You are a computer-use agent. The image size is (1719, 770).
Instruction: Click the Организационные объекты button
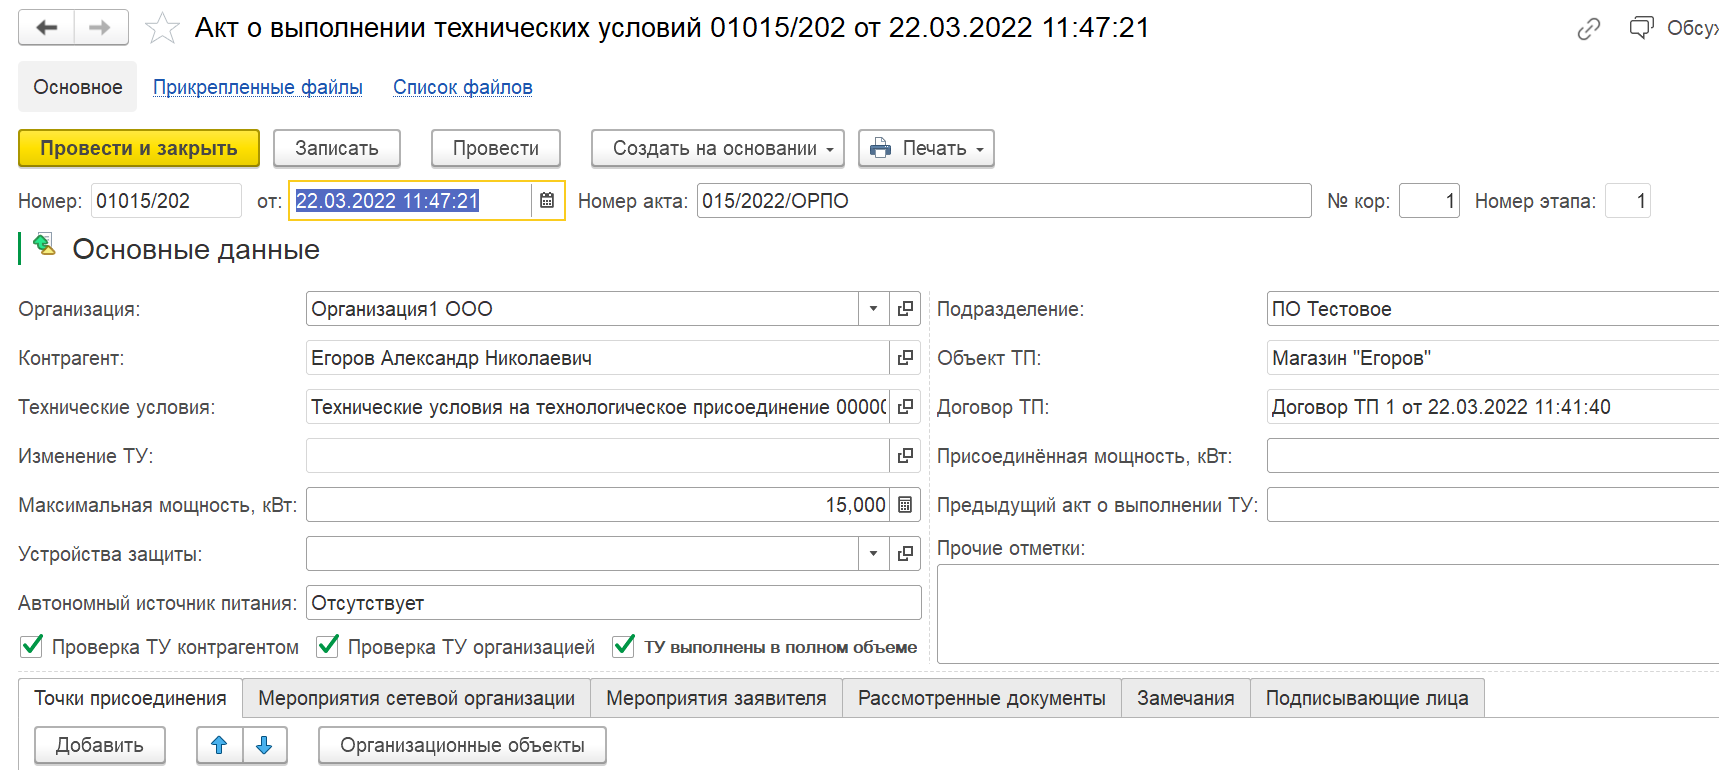pyautogui.click(x=462, y=745)
